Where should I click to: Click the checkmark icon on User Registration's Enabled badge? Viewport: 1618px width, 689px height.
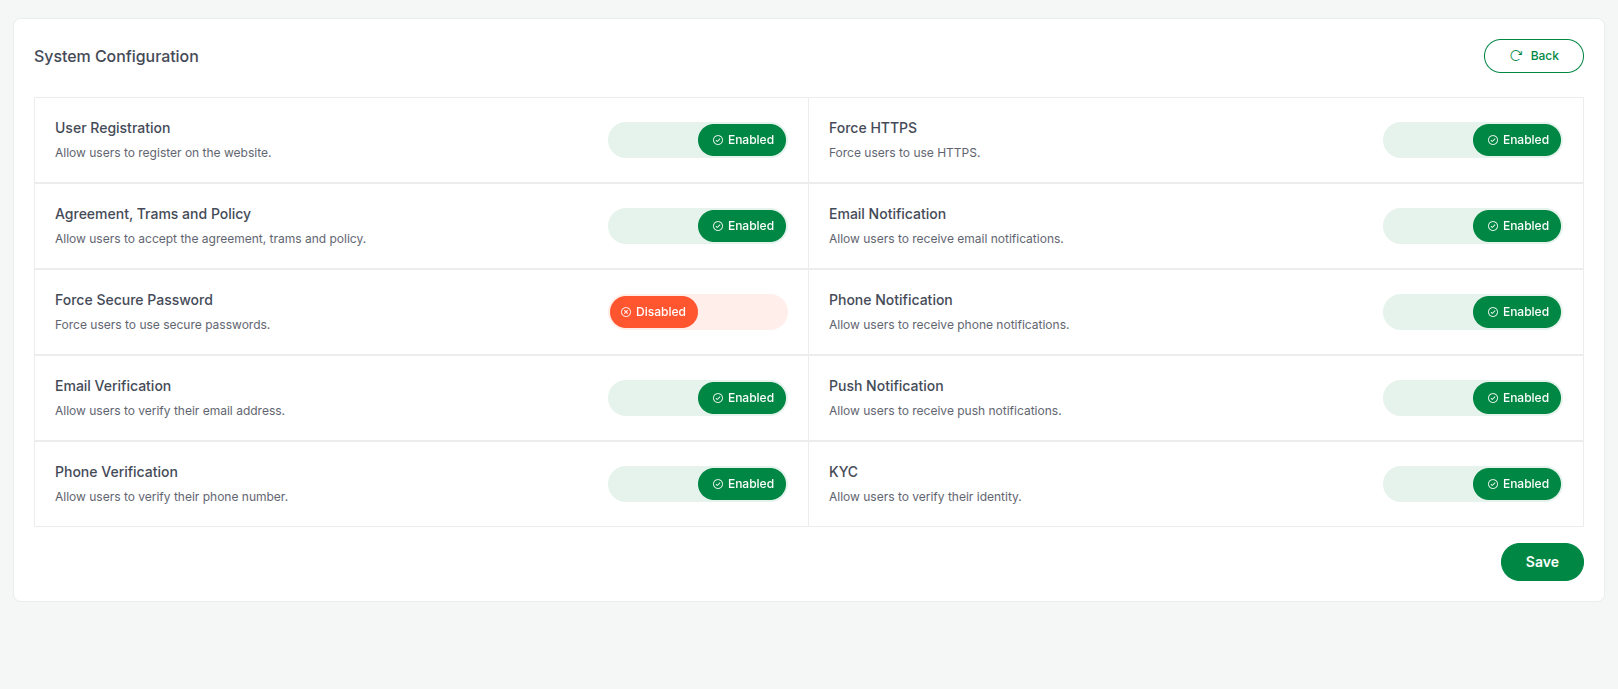point(718,140)
